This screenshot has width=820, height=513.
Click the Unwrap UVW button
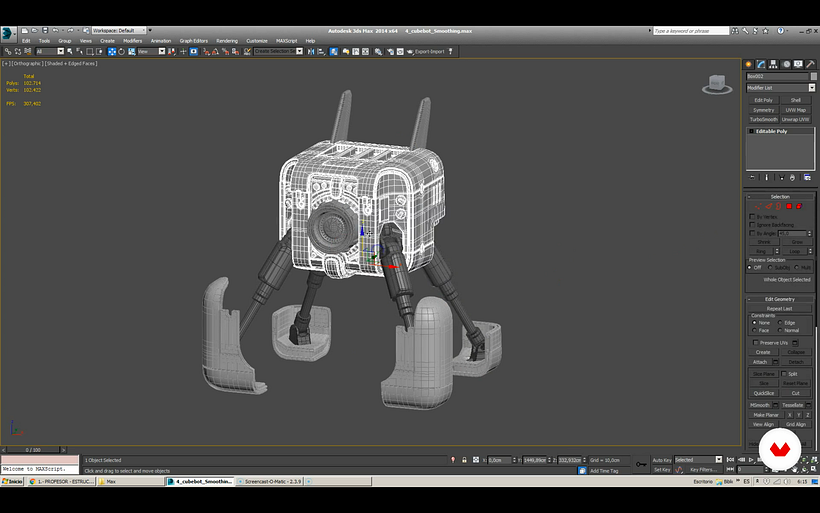pyautogui.click(x=796, y=120)
